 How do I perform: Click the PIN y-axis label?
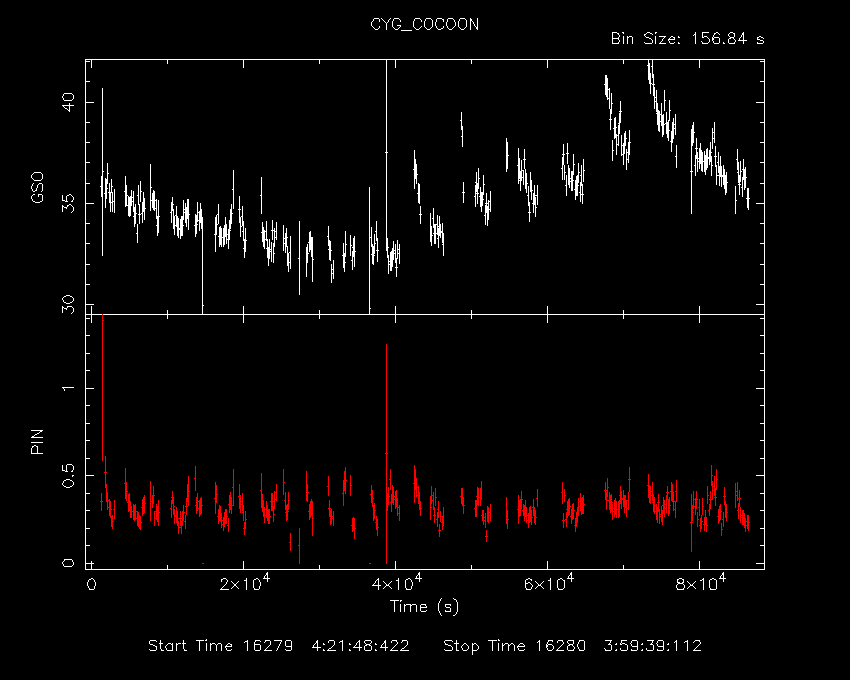coord(37,441)
